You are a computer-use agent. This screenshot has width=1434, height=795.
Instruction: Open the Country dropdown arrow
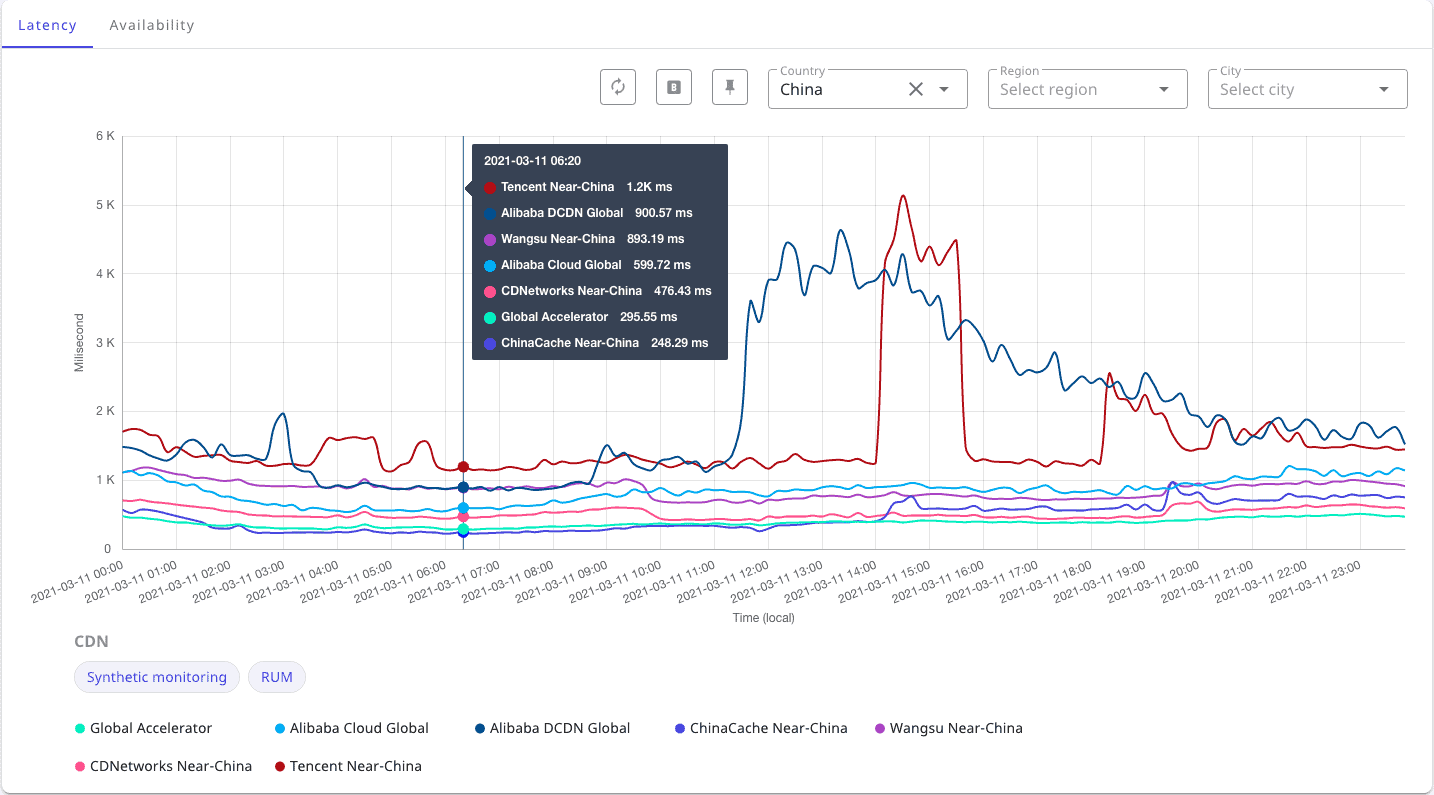tap(944, 89)
